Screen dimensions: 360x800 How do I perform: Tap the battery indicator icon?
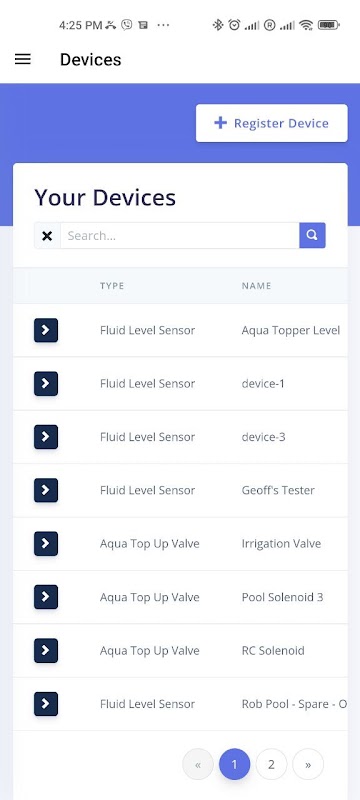click(328, 24)
